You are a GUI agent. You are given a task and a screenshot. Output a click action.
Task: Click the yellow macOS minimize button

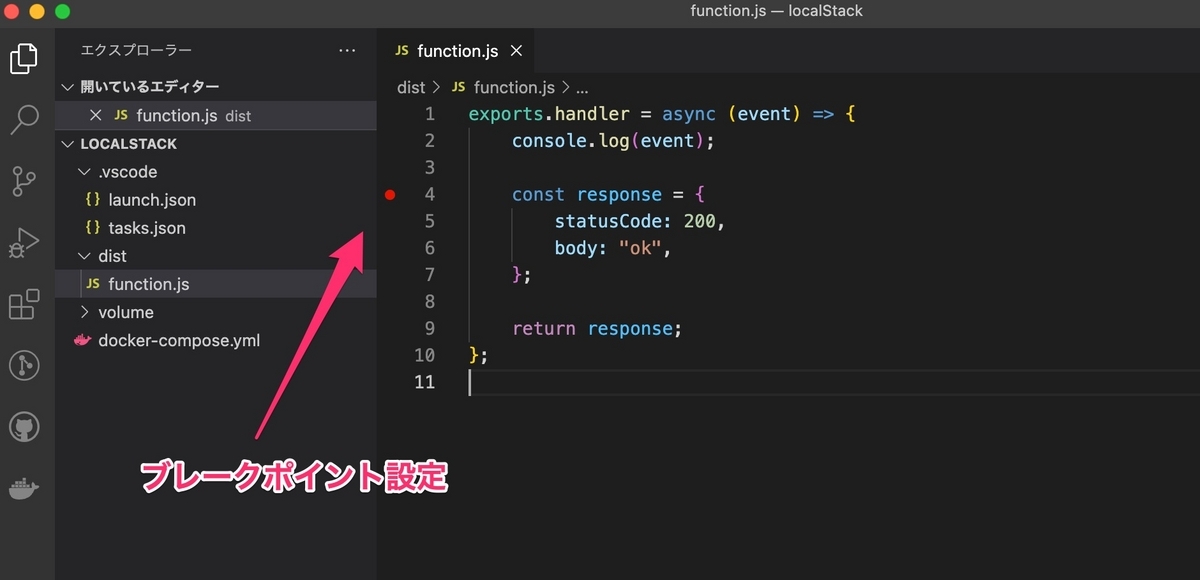point(38,12)
